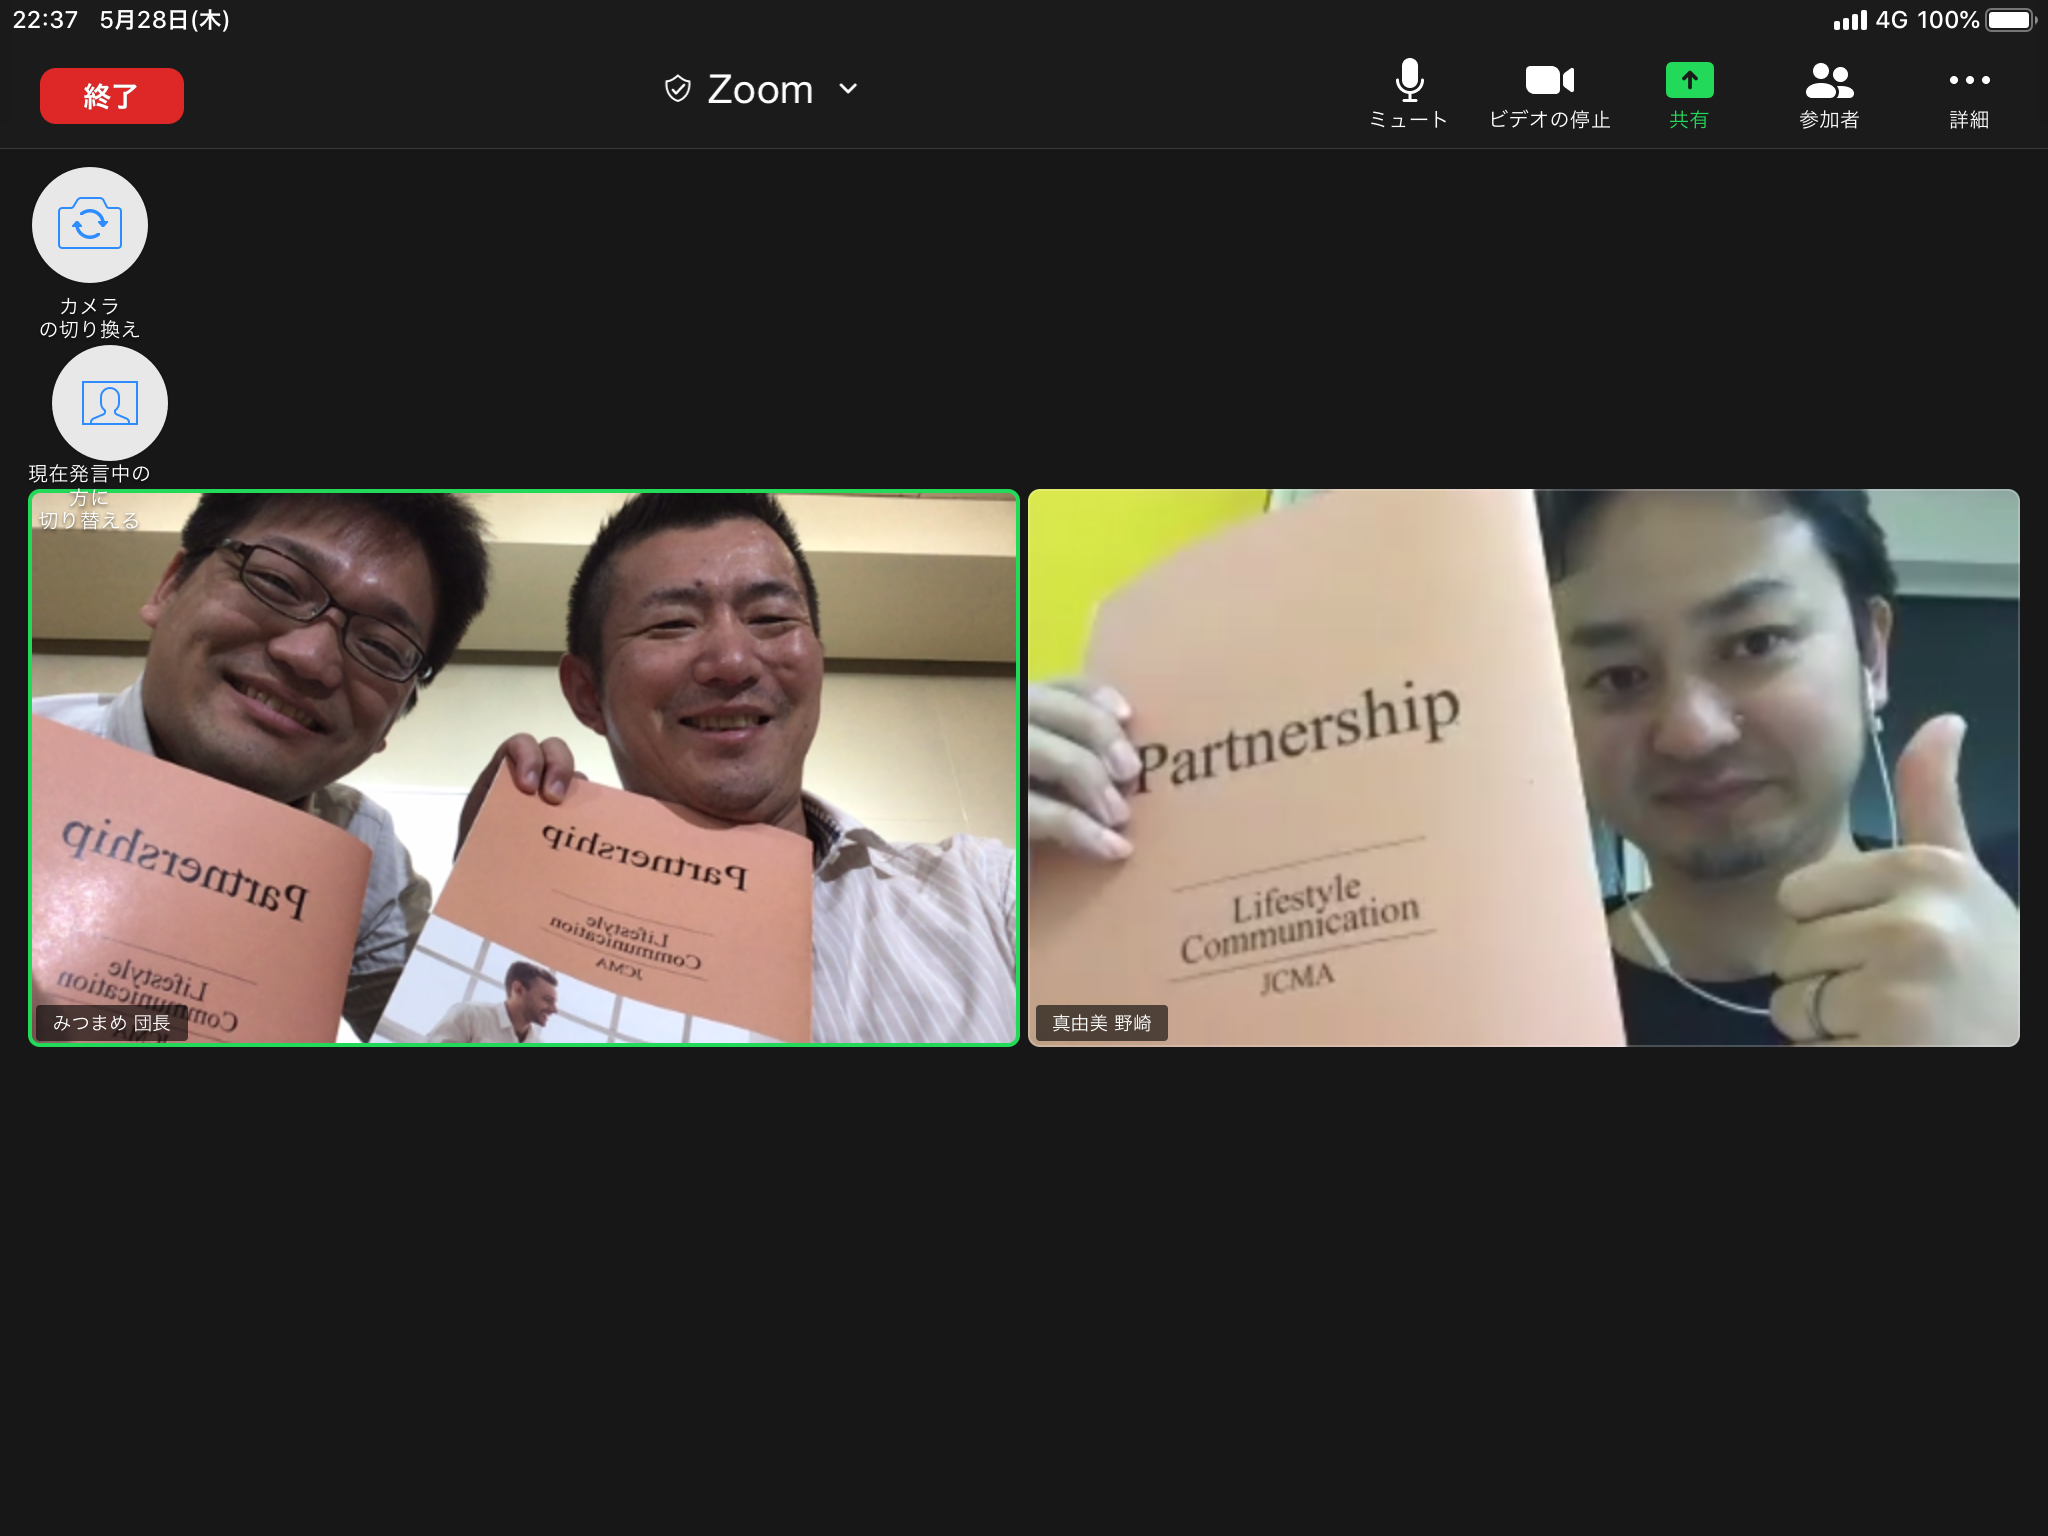Image resolution: width=2048 pixels, height=1536 pixels.
Task: Tap the battery indicator in status bar
Action: click(2010, 20)
